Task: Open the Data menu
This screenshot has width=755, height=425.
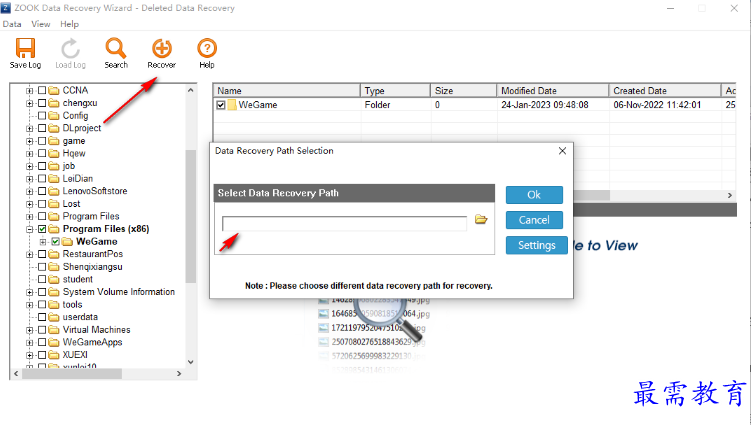Action: pos(12,24)
